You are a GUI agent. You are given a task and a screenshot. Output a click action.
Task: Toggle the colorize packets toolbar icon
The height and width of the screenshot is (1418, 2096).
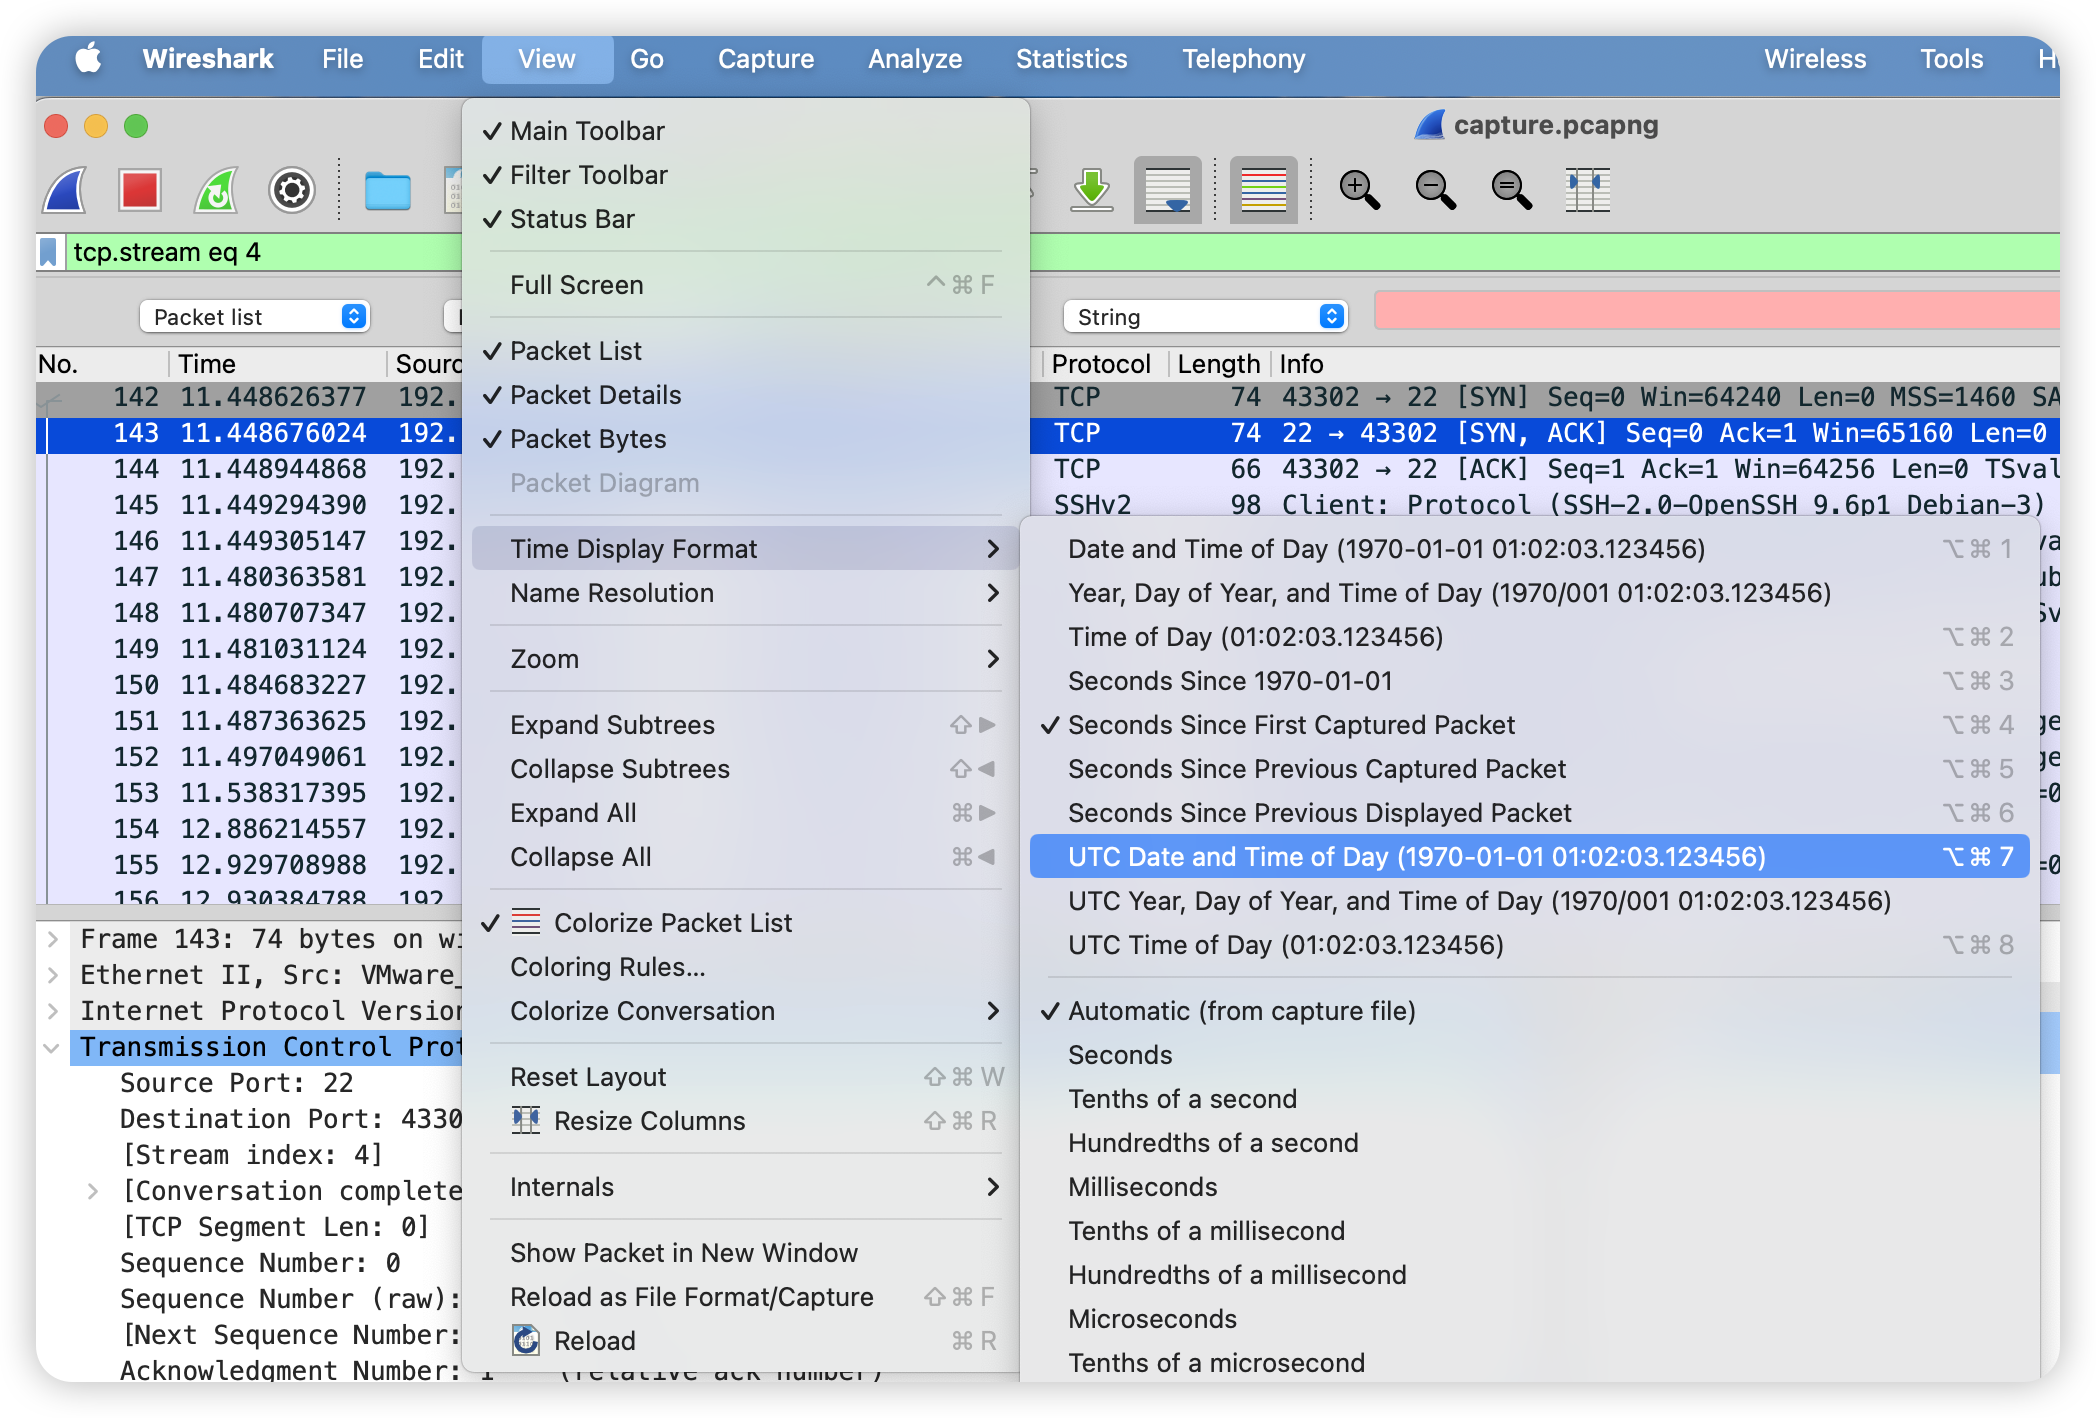(1263, 190)
